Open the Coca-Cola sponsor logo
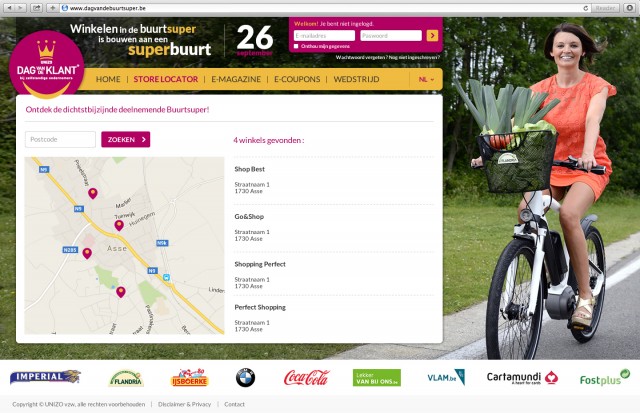 tap(307, 377)
